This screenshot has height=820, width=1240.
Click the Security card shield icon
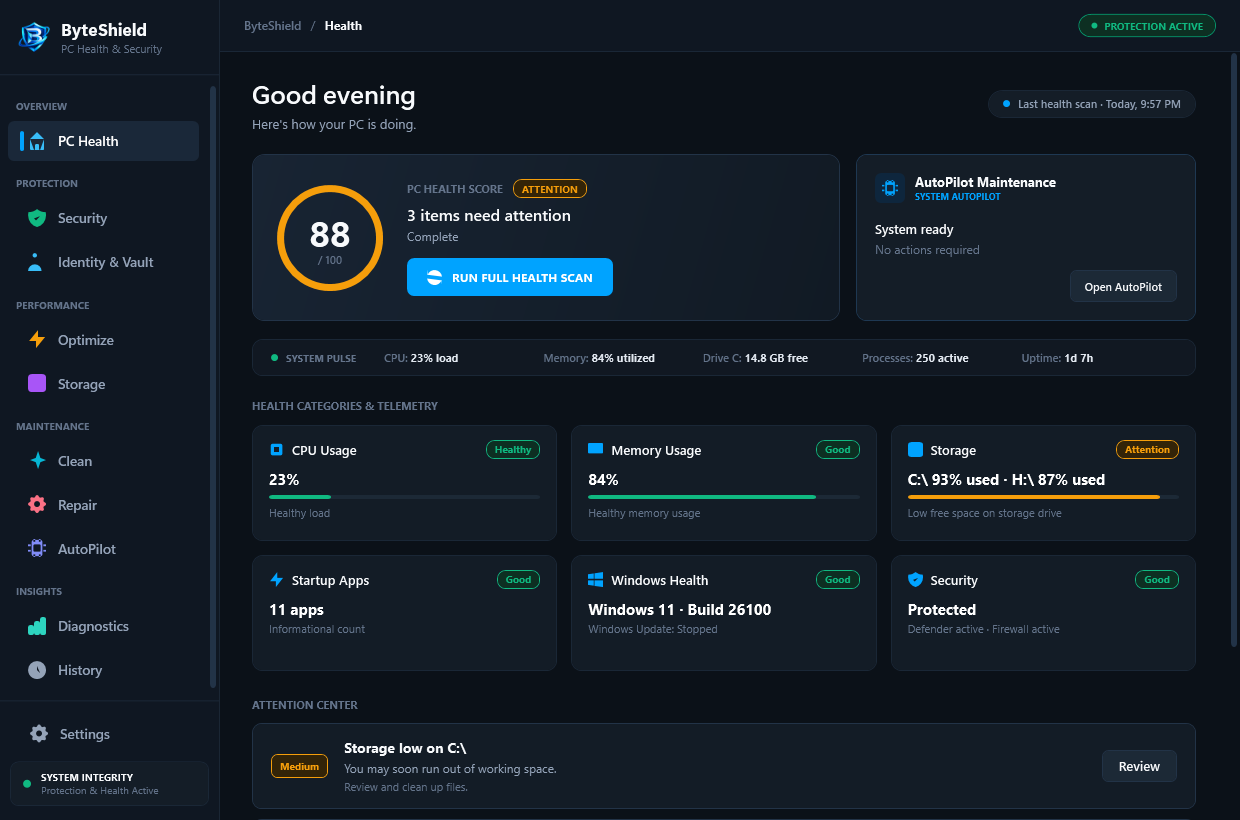[915, 580]
